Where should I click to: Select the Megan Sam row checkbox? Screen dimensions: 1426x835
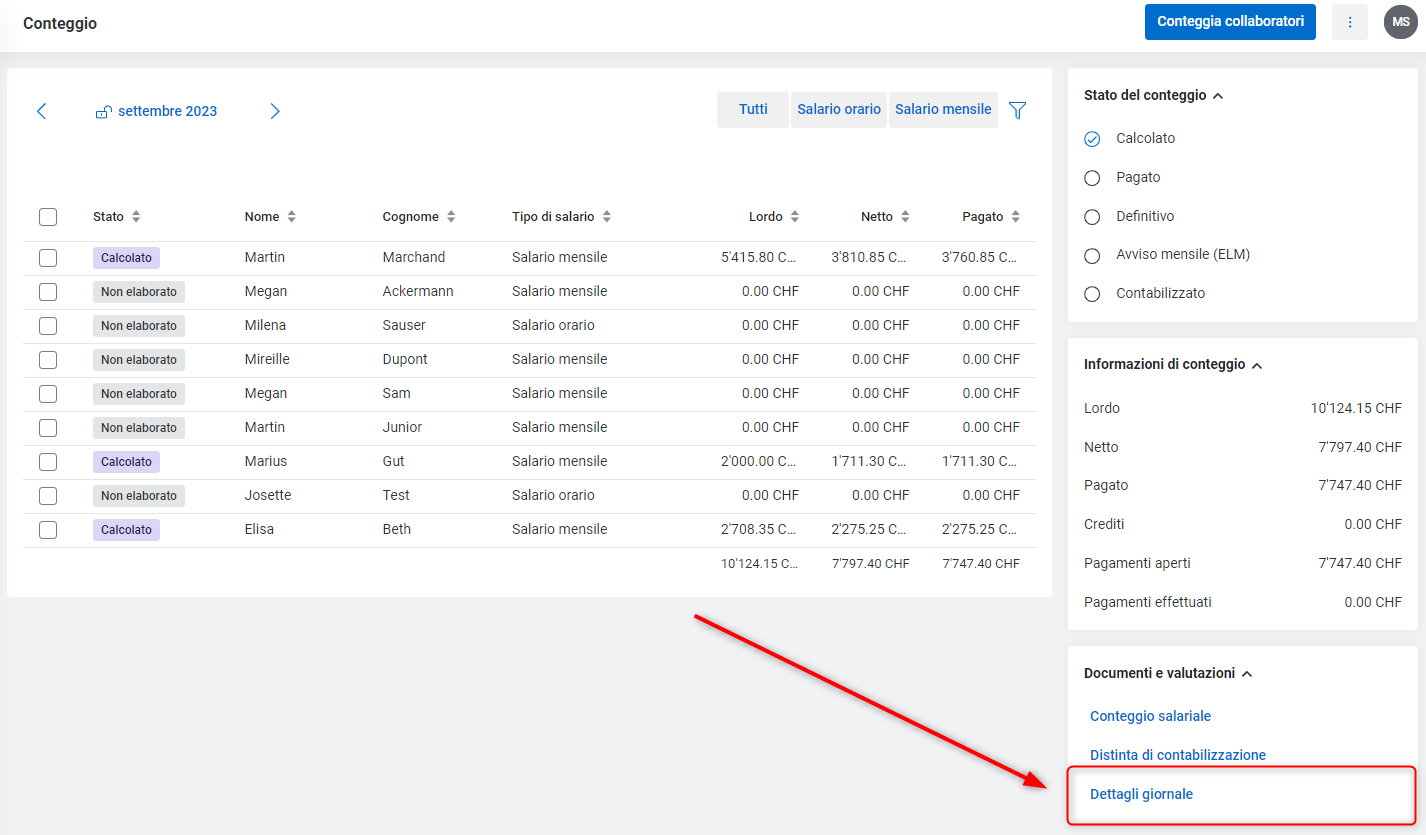48,394
